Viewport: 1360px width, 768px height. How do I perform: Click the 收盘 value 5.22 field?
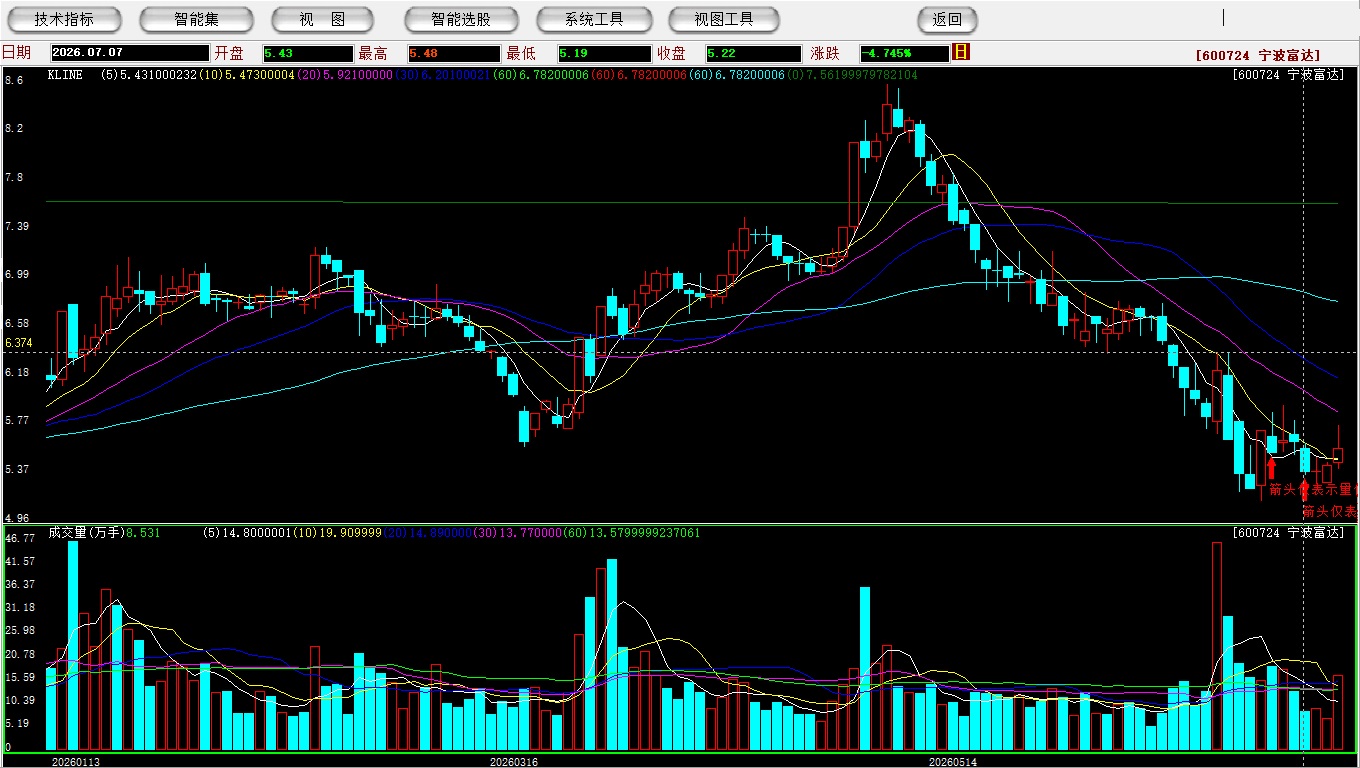pyautogui.click(x=750, y=53)
